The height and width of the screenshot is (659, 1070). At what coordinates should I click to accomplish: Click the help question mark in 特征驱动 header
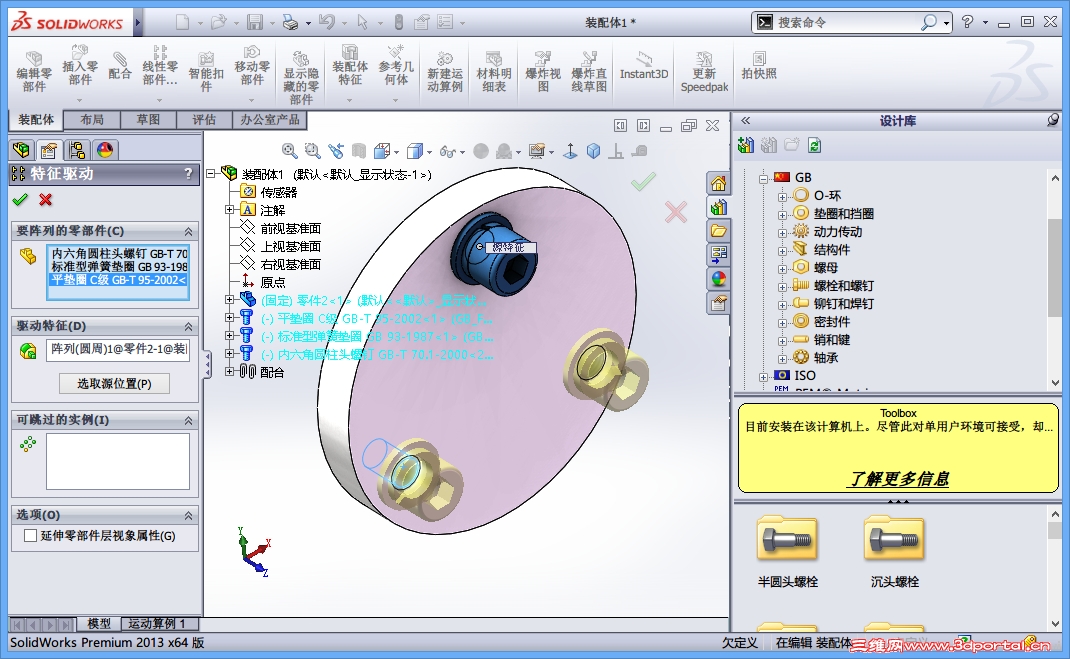[188, 174]
